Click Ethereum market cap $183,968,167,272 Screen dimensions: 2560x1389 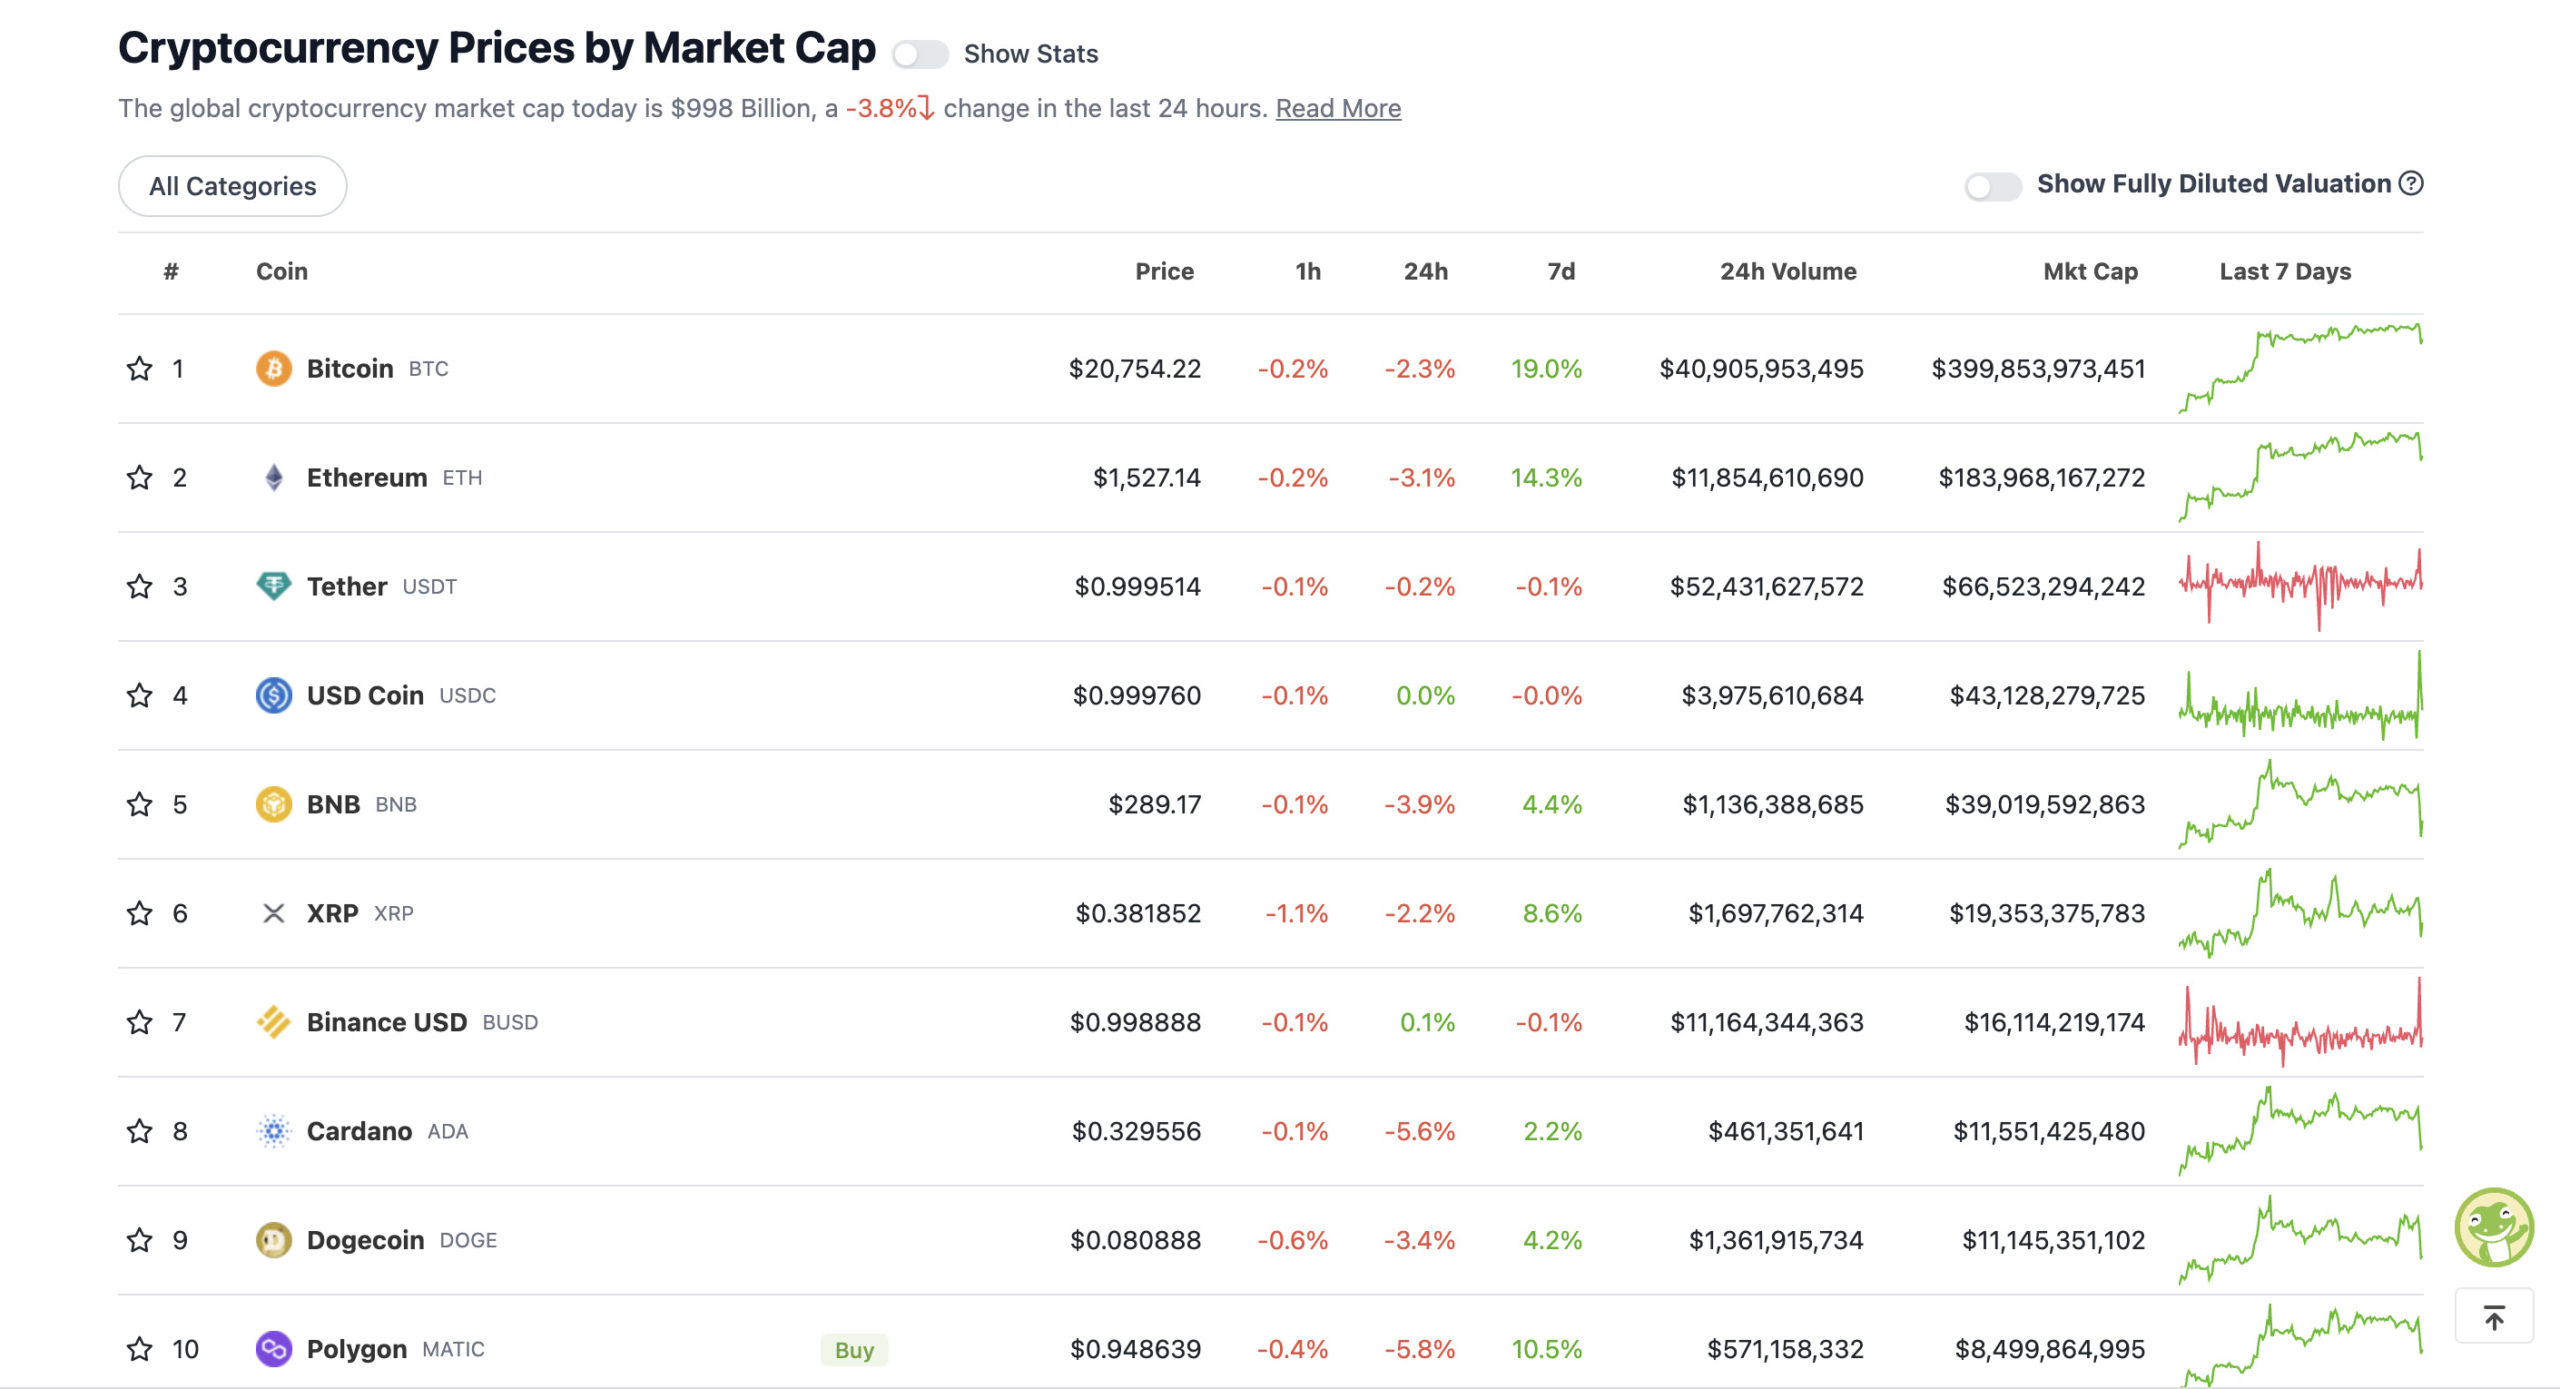point(2042,478)
